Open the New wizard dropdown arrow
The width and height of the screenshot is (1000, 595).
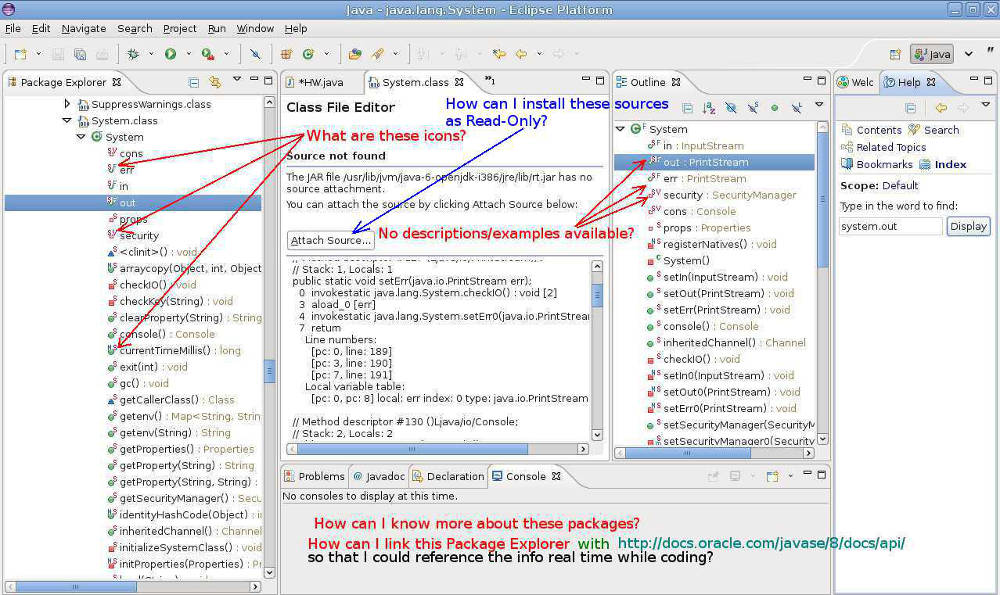click(38, 54)
